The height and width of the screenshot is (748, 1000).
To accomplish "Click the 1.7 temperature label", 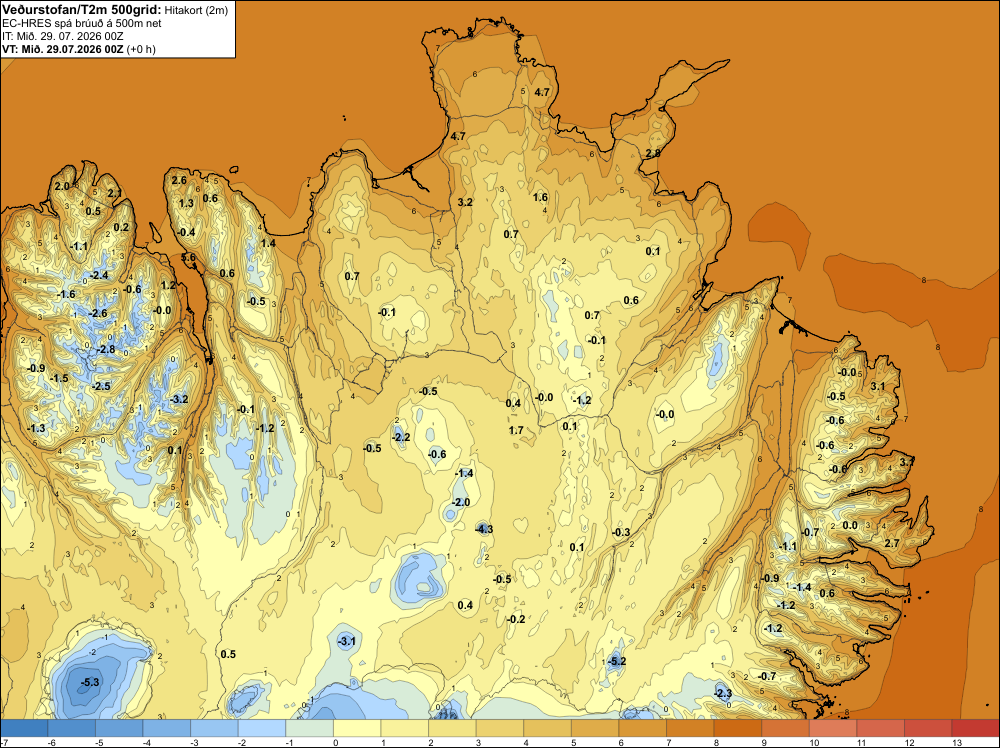I will pos(516,430).
